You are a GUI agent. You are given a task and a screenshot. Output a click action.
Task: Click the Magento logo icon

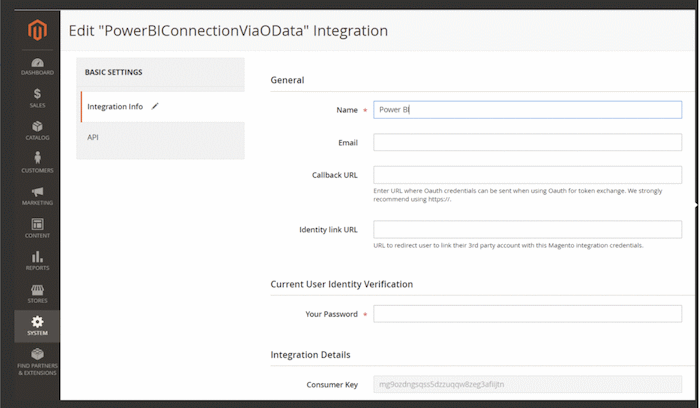[37, 30]
